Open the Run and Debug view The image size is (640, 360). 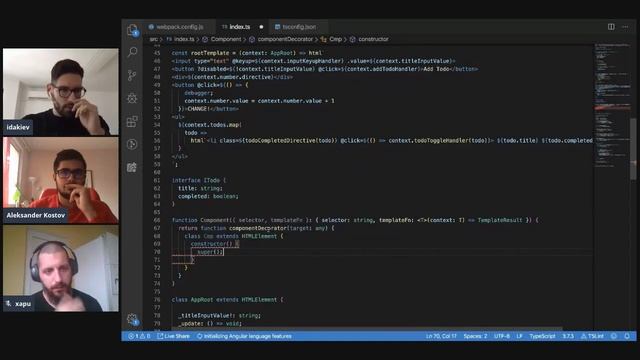[x=132, y=98]
